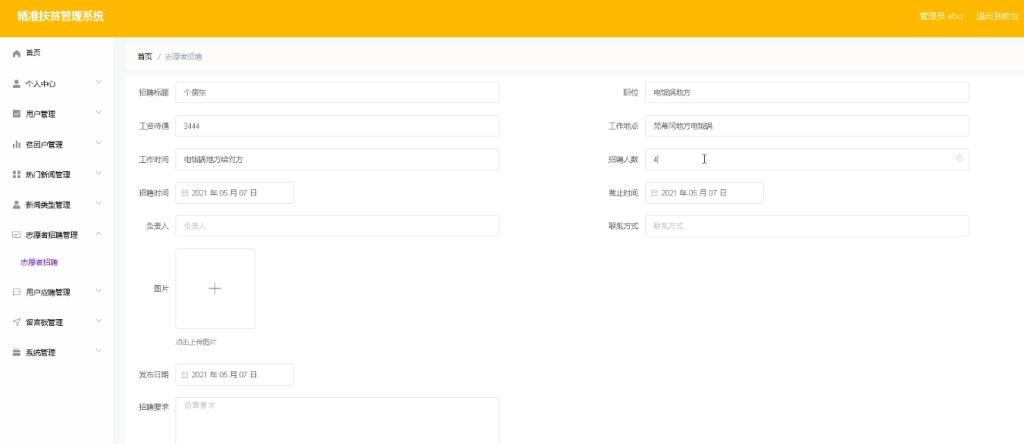
Task: Click the bar chart icon for 贫困户管理
Action: pyautogui.click(x=17, y=144)
